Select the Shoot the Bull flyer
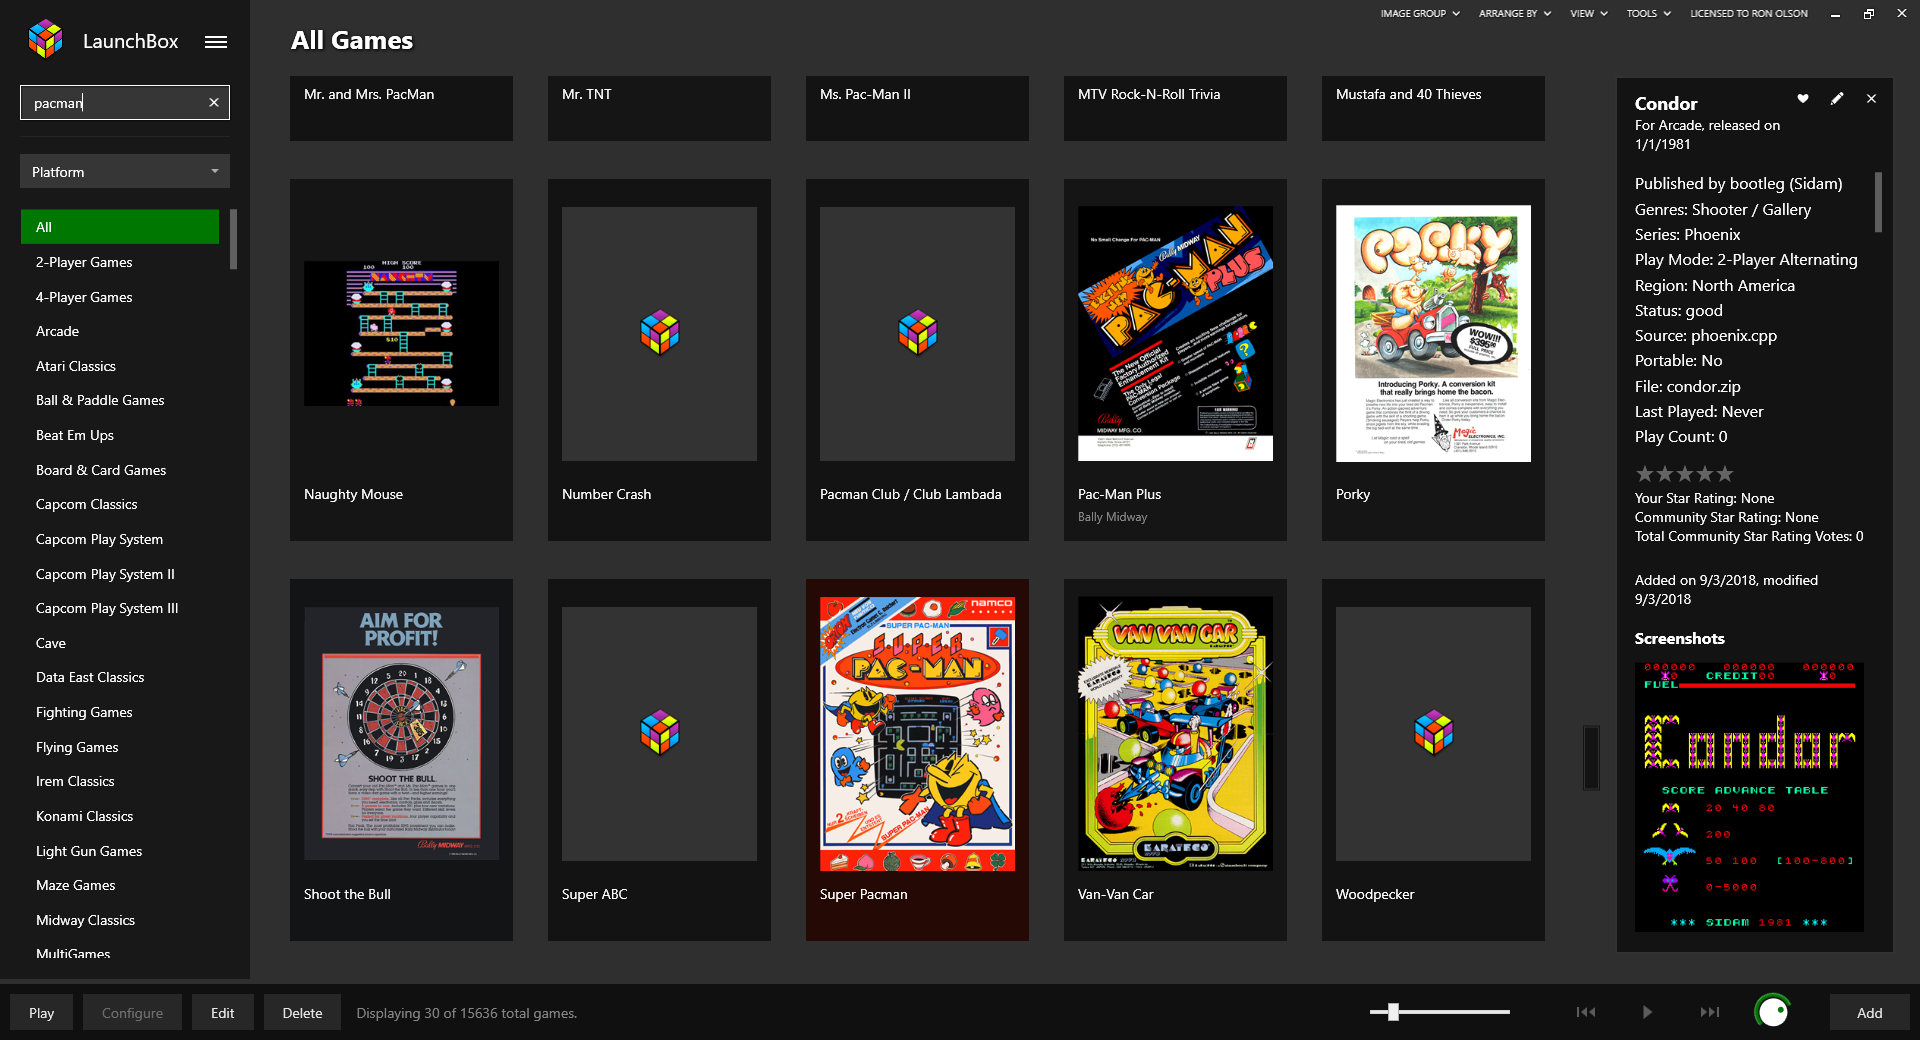Viewport: 1920px width, 1040px height. (401, 733)
